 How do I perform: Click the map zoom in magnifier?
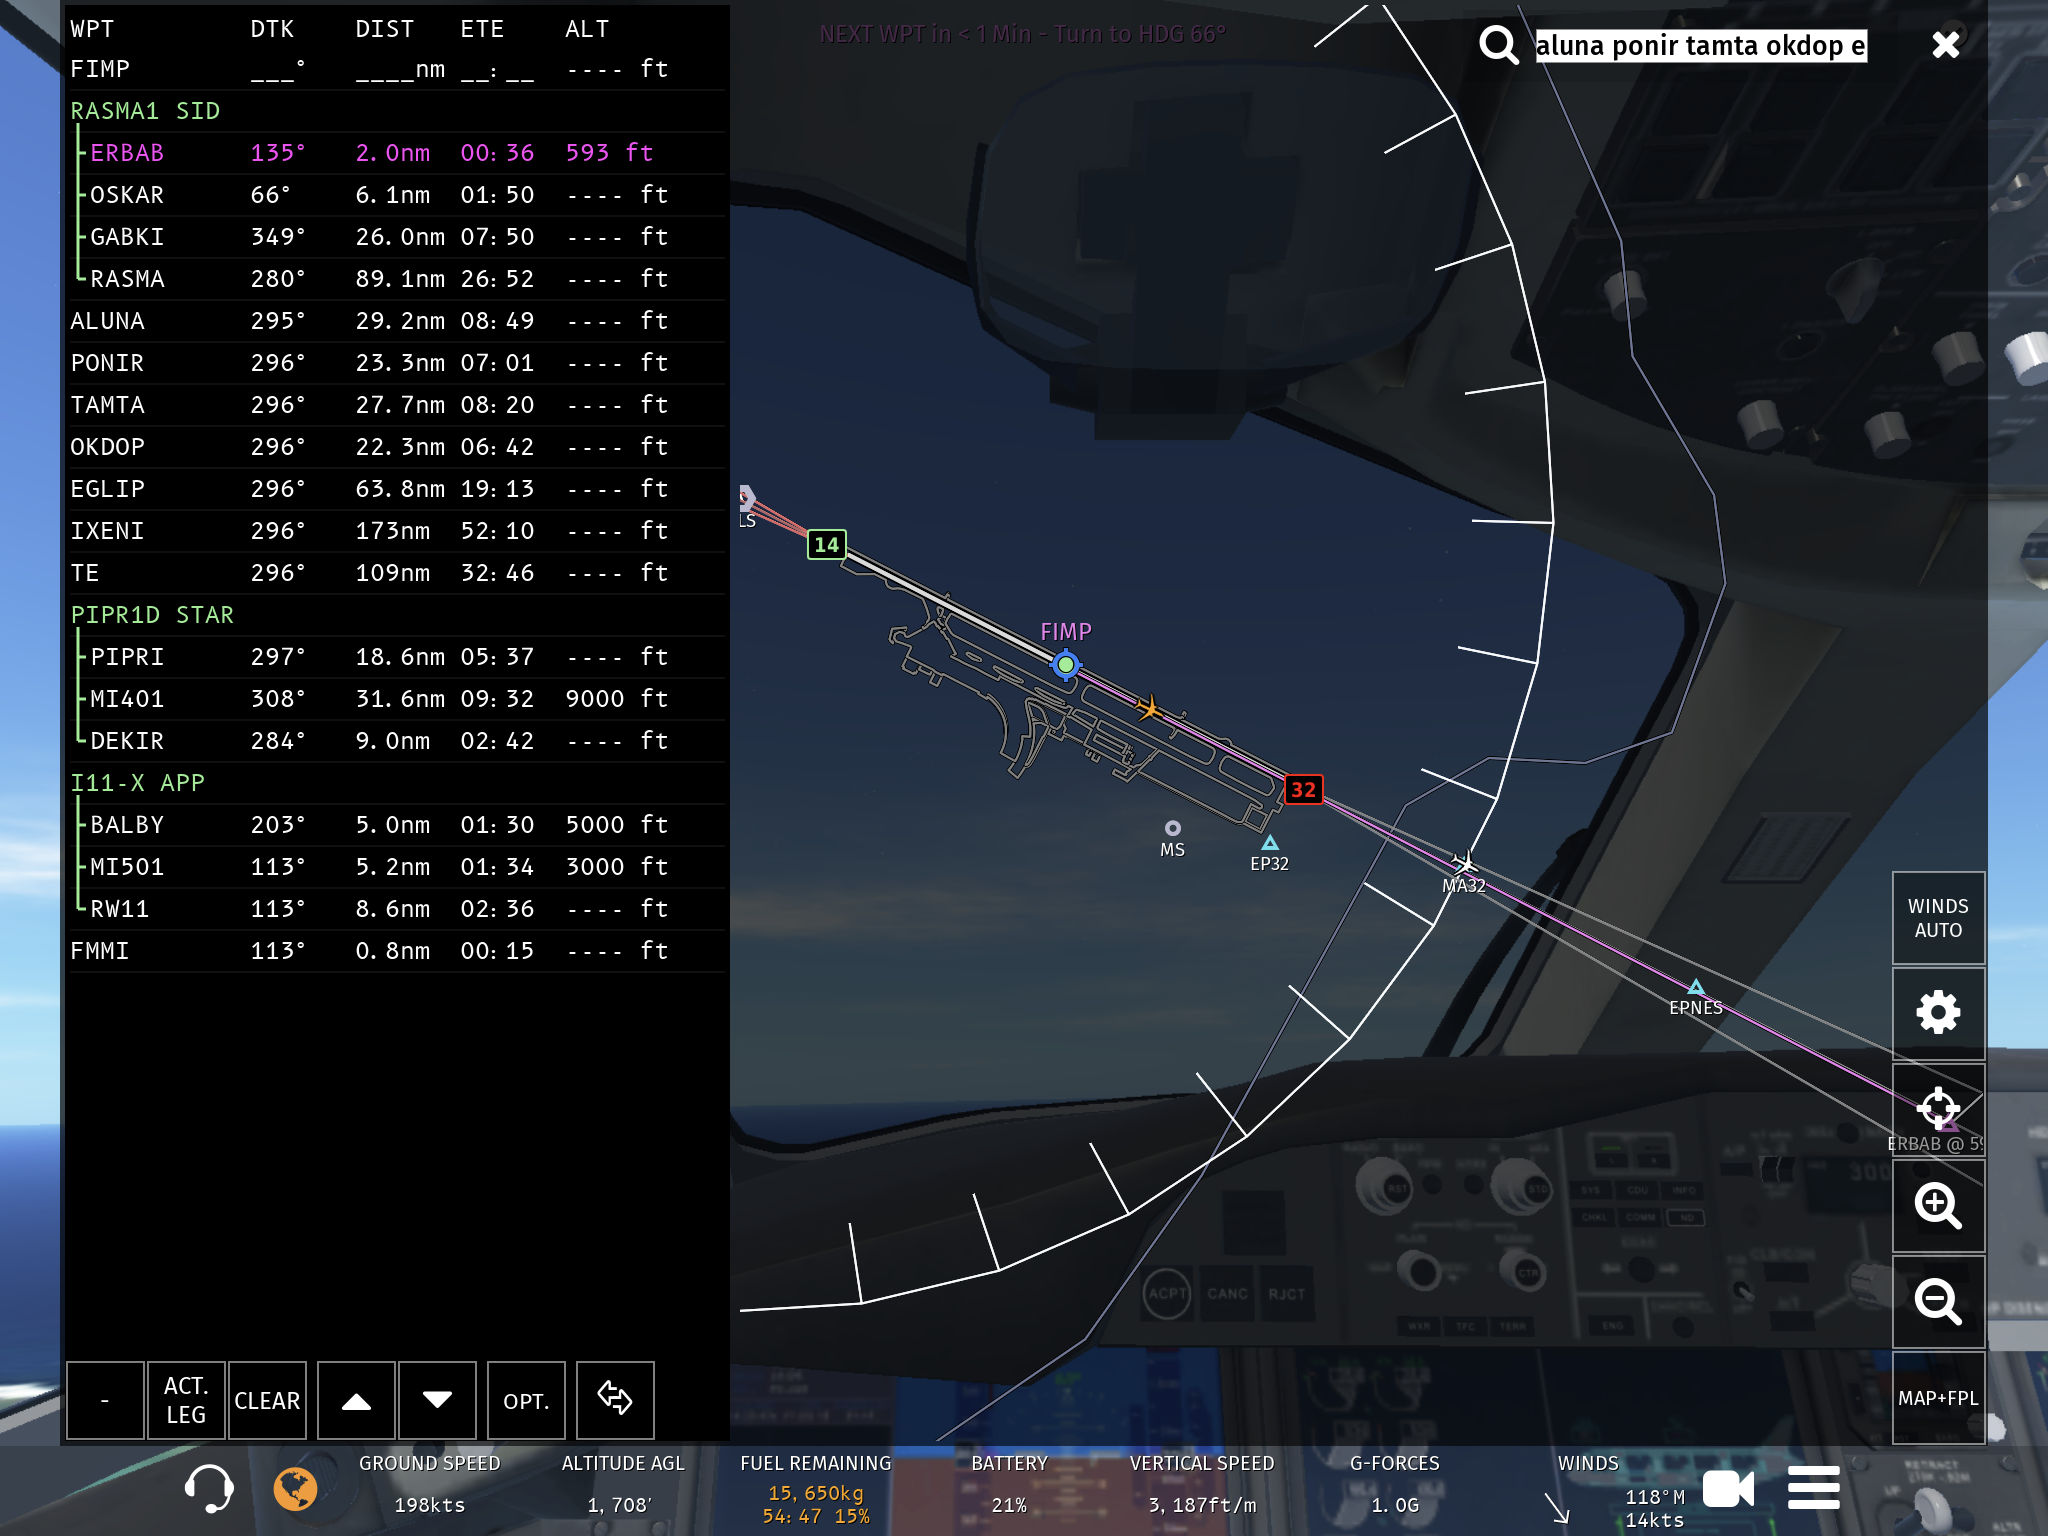pyautogui.click(x=1937, y=1206)
